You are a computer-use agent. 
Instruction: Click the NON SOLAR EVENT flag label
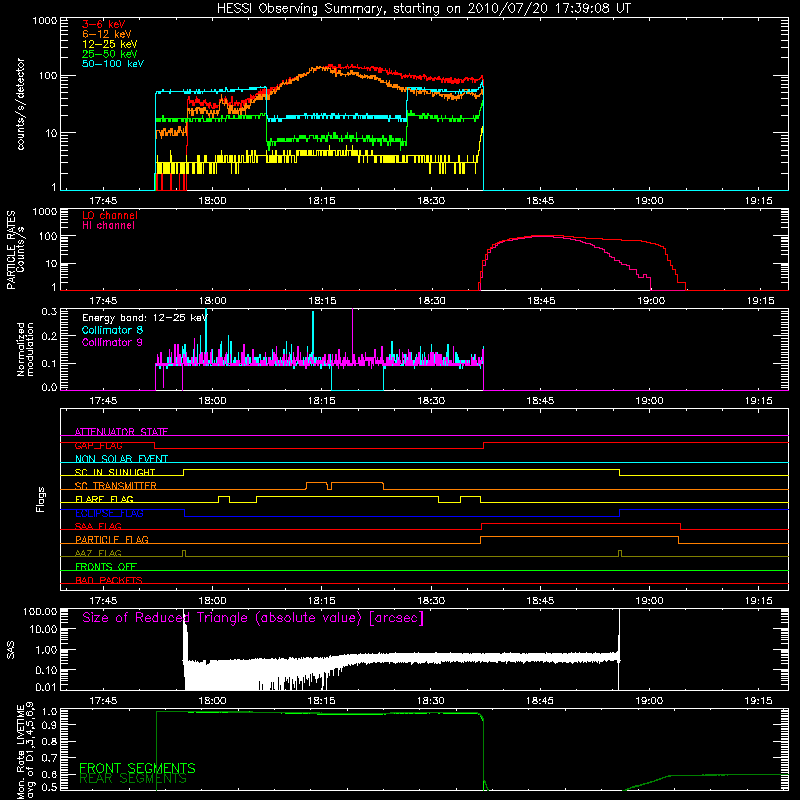pyautogui.click(x=121, y=459)
